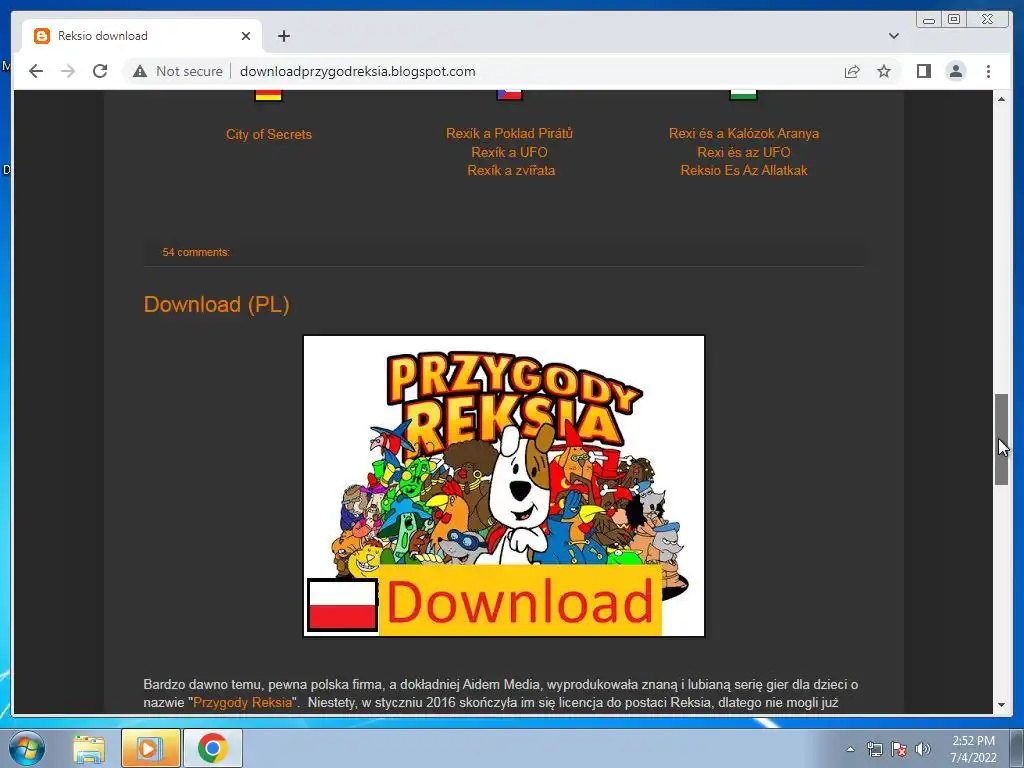1024x768 pixels.
Task: Click the address bar URL
Action: pos(357,71)
